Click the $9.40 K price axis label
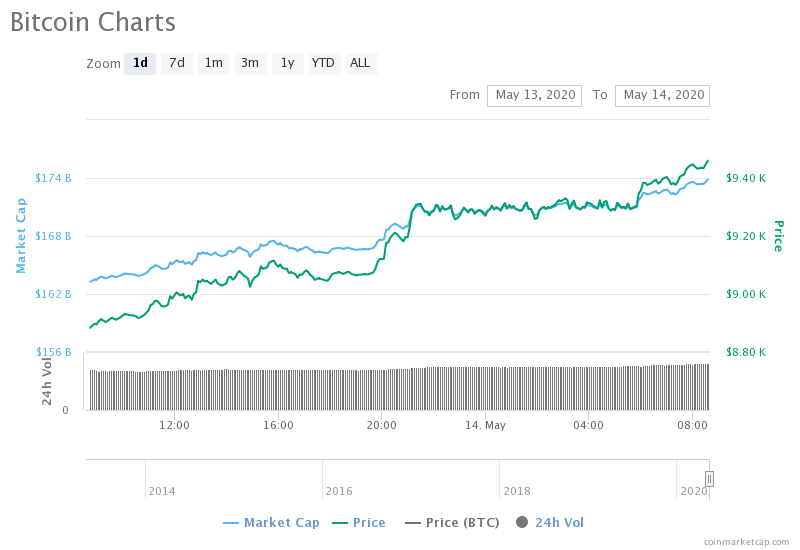Image resolution: width=800 pixels, height=550 pixels. pos(746,178)
